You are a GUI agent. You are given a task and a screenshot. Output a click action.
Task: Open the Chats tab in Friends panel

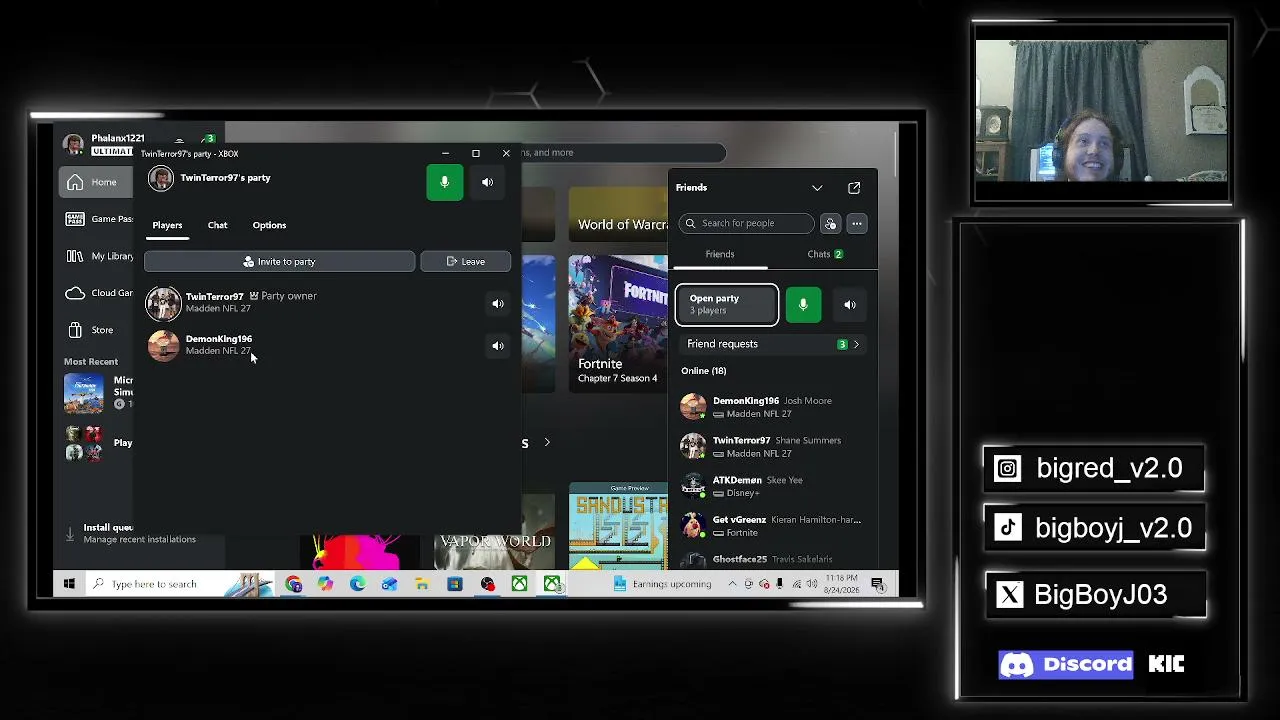point(824,254)
